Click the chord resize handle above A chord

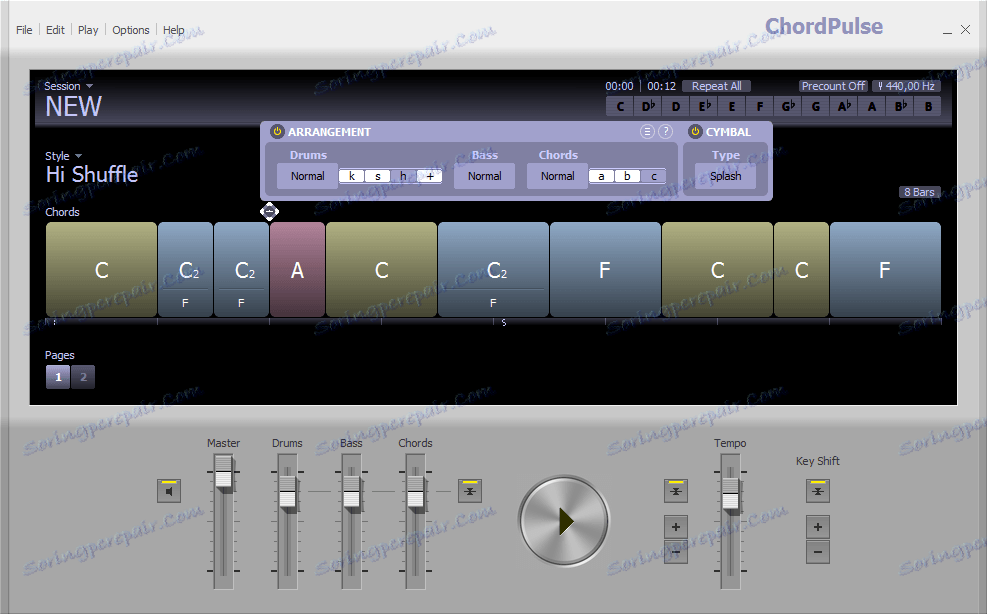tap(269, 212)
